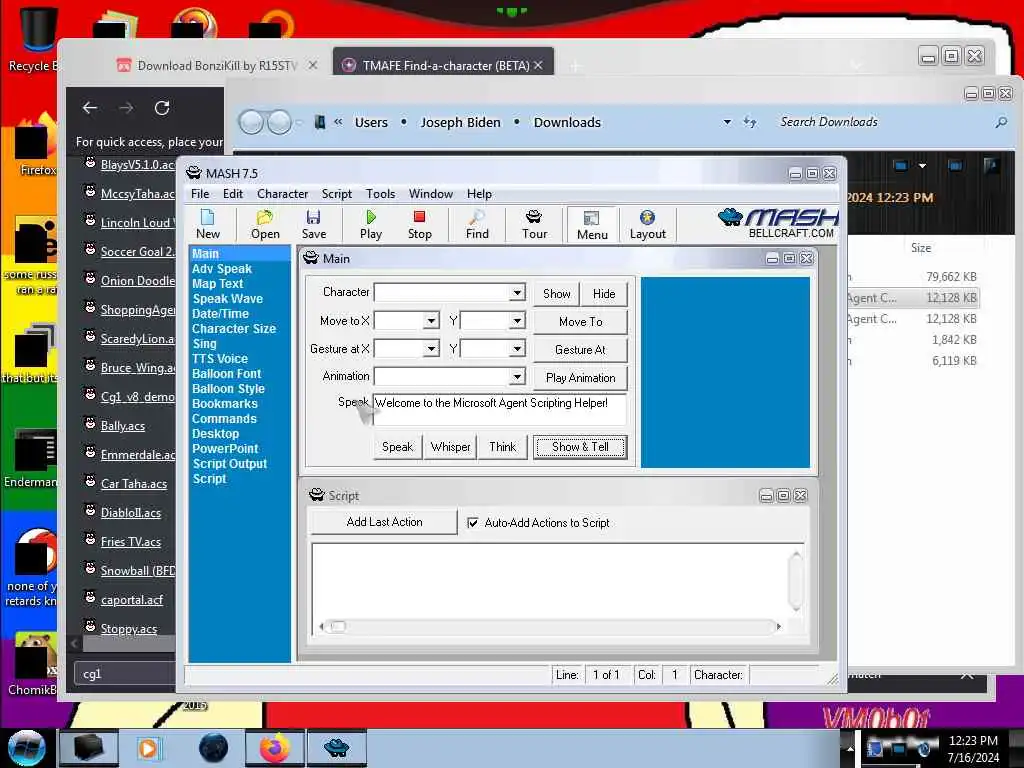Click the MASH taskbar icon
The height and width of the screenshot is (768, 1024).
336,748
